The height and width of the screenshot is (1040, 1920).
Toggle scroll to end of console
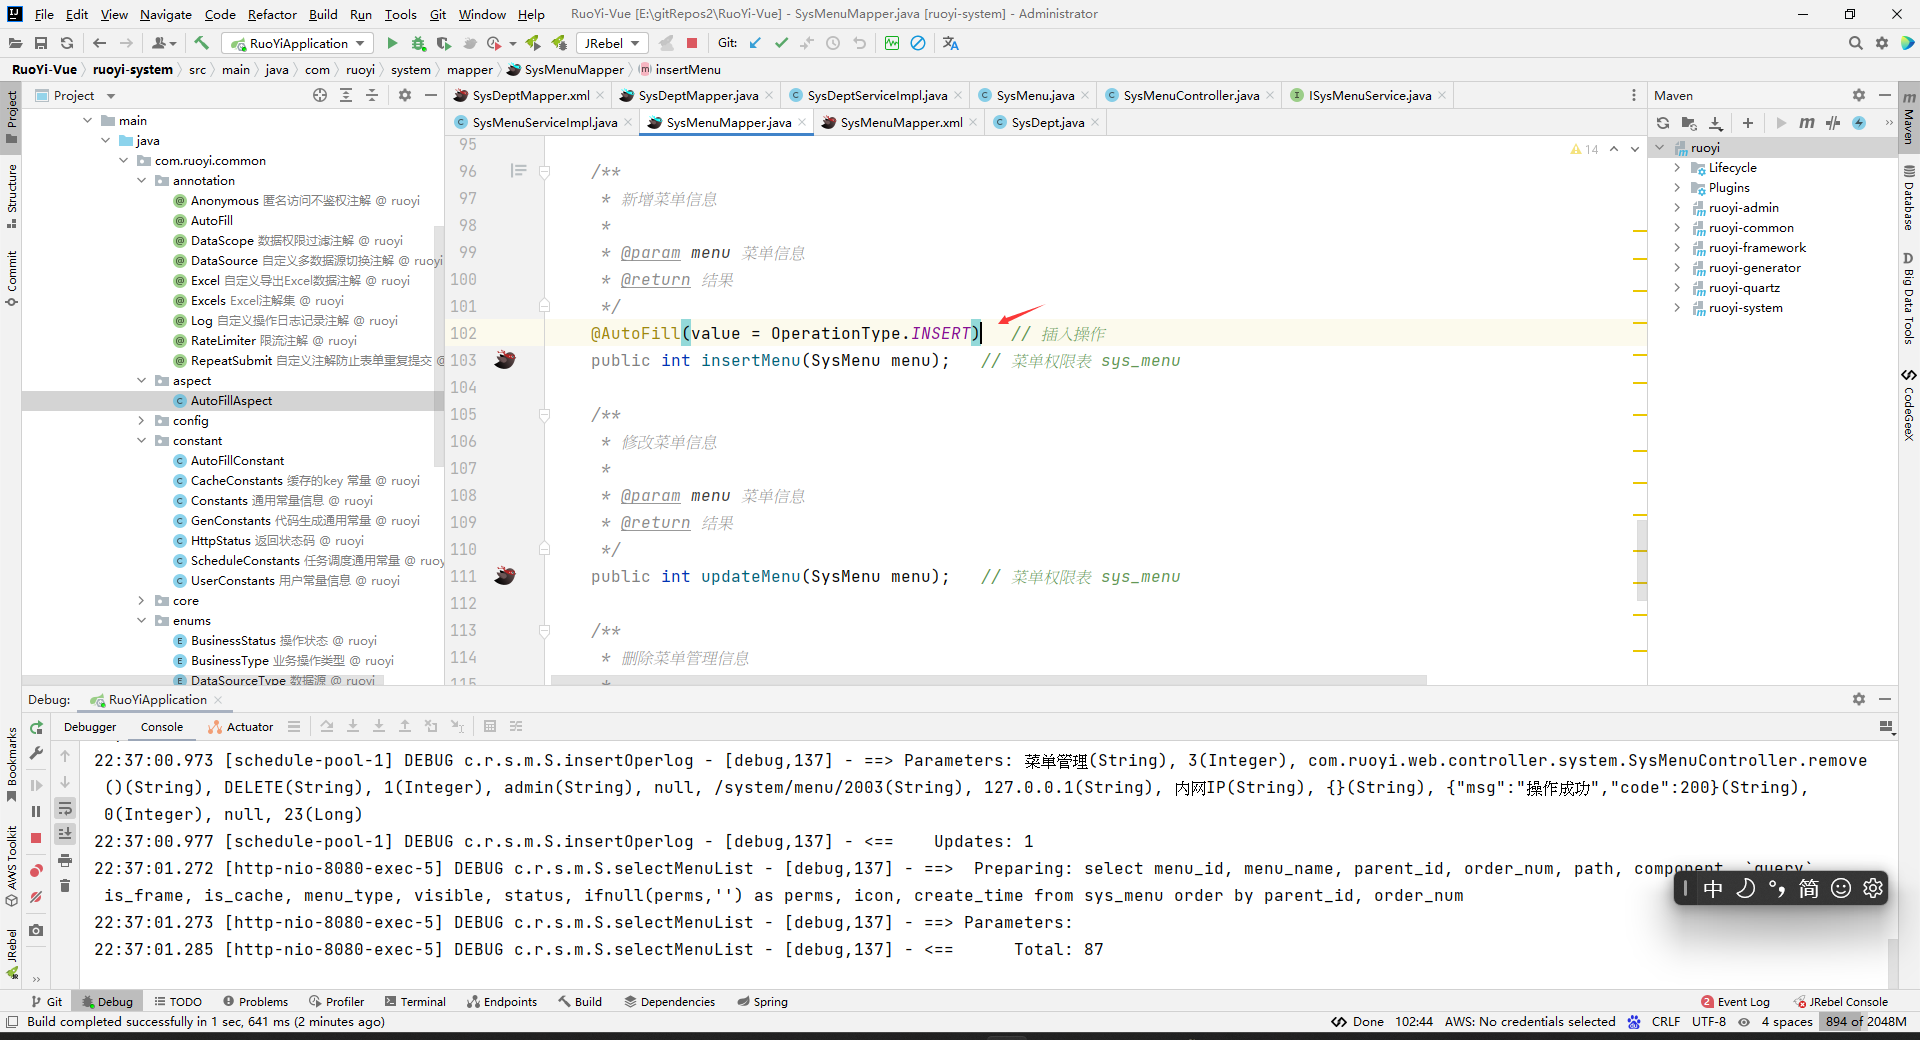pos(65,834)
